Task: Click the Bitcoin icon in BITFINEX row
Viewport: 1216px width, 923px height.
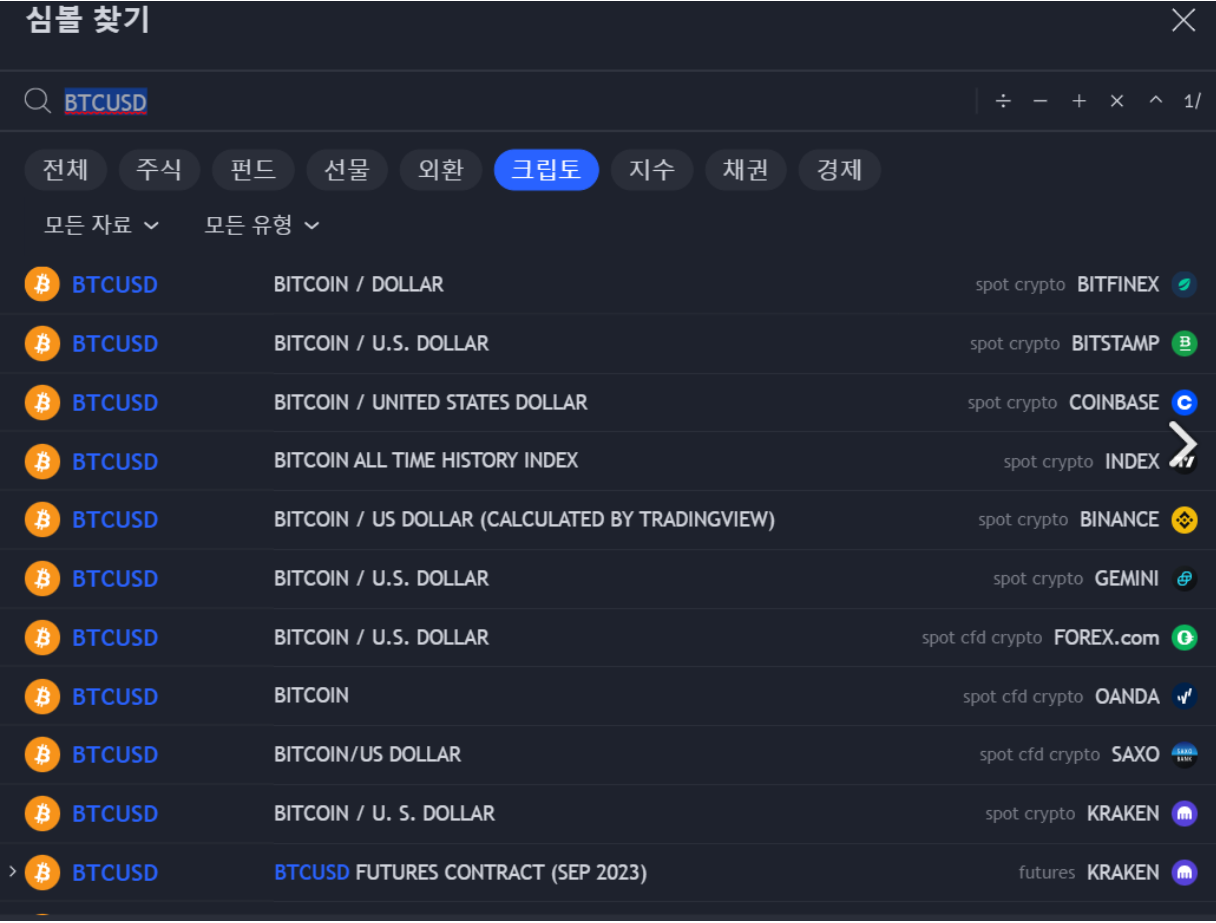Action: tap(42, 284)
